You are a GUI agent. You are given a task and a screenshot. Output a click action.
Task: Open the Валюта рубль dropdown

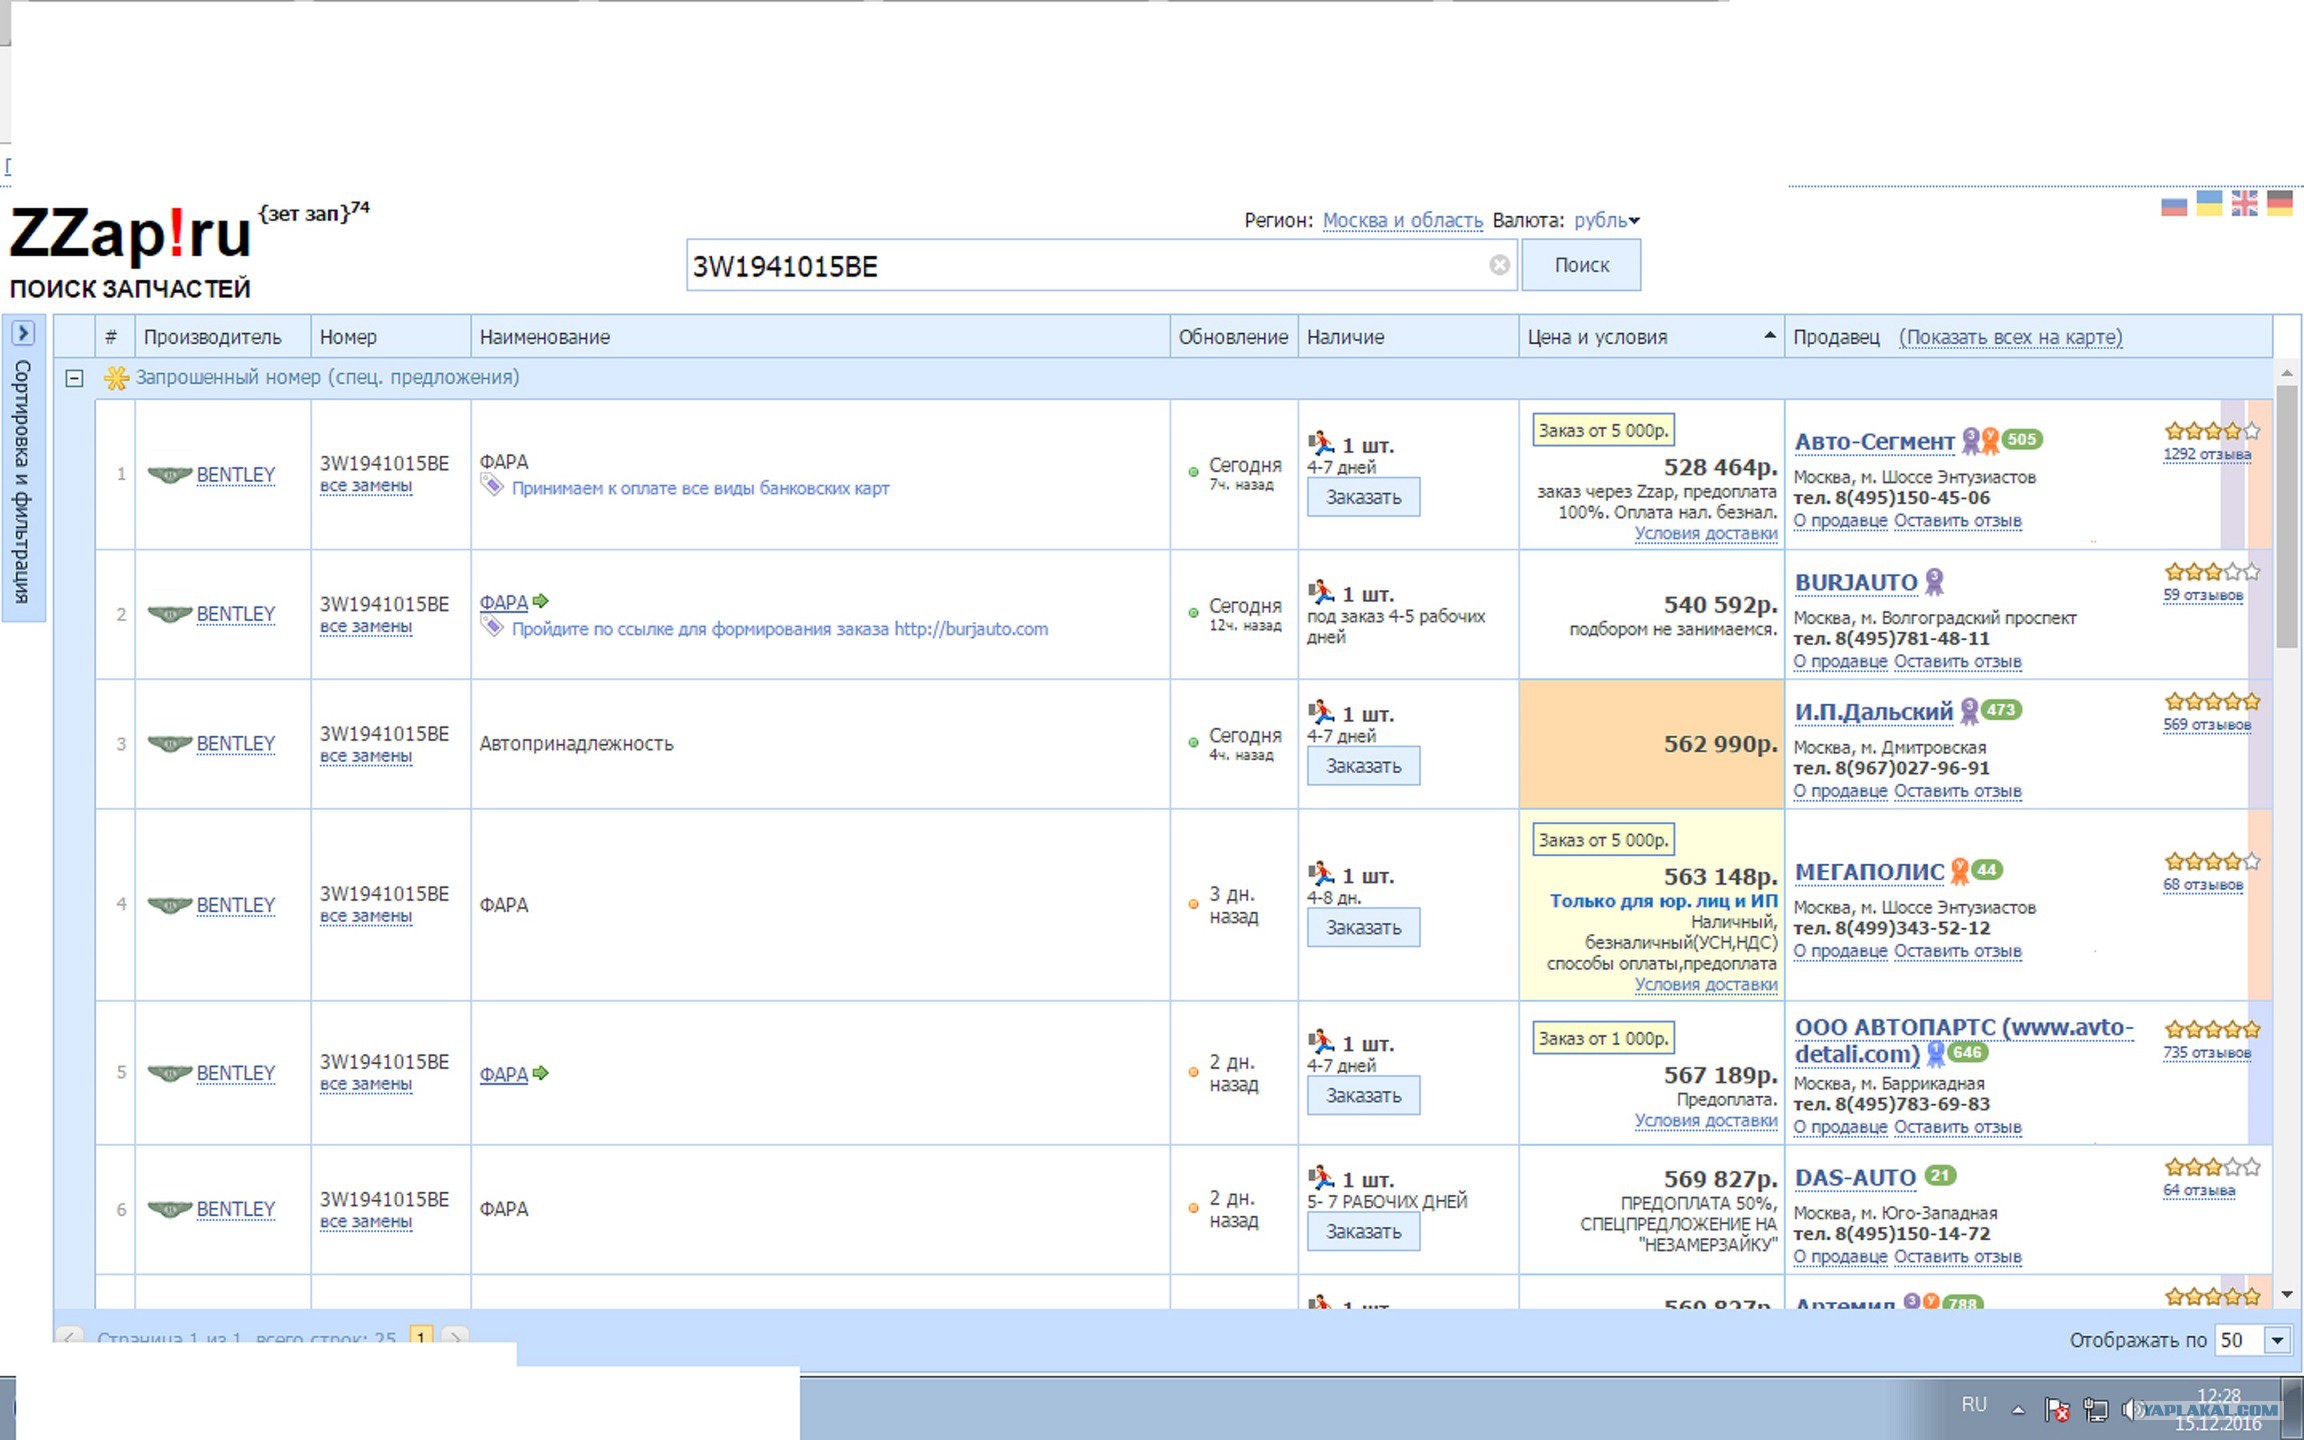pos(1606,220)
